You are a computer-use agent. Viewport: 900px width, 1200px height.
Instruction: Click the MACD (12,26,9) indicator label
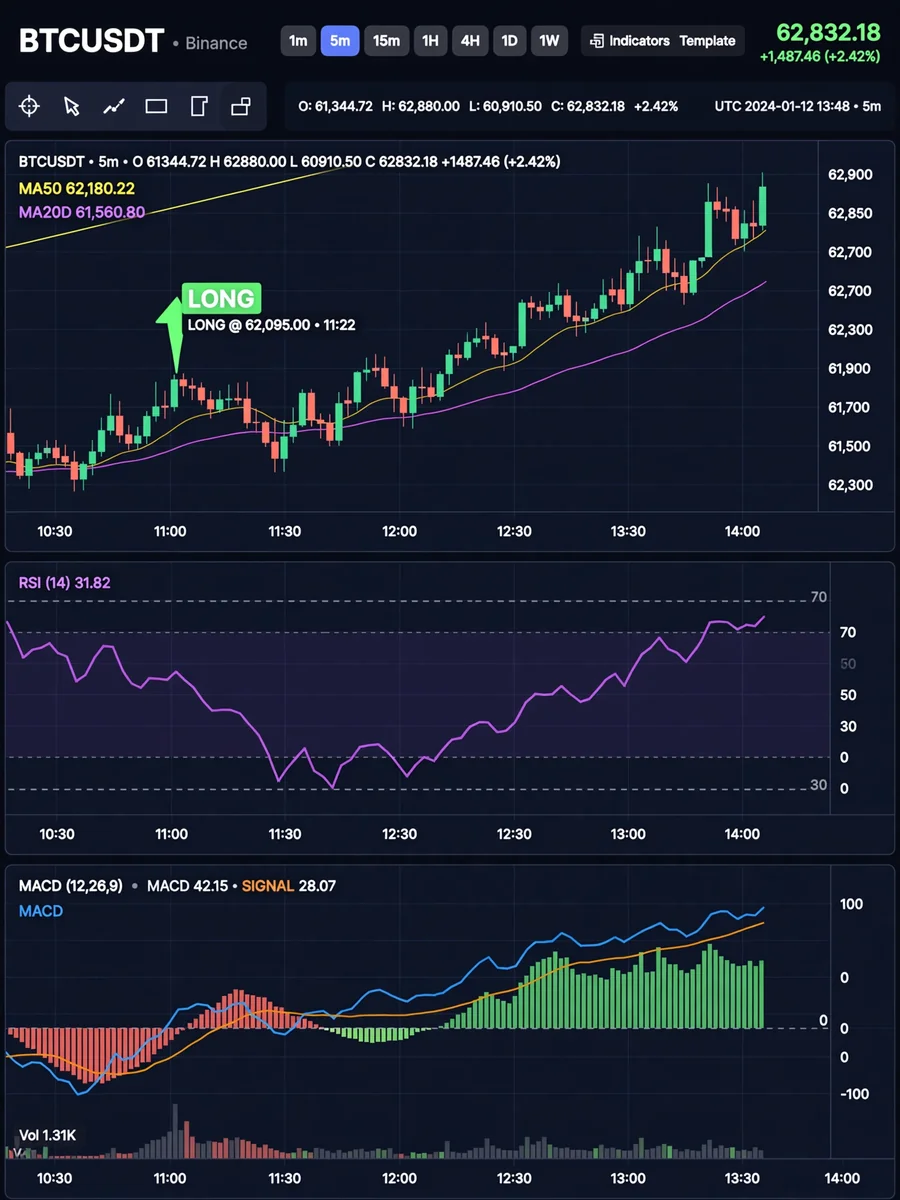click(71, 886)
